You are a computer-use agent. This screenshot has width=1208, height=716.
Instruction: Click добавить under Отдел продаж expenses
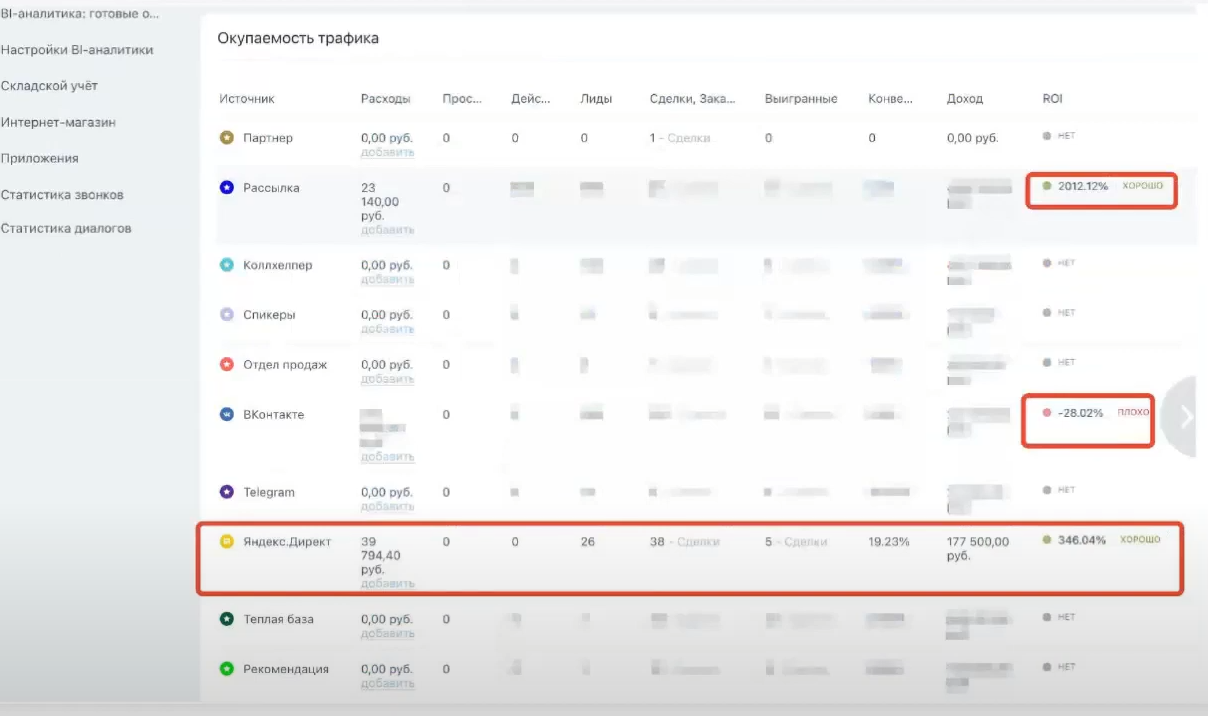(x=387, y=379)
